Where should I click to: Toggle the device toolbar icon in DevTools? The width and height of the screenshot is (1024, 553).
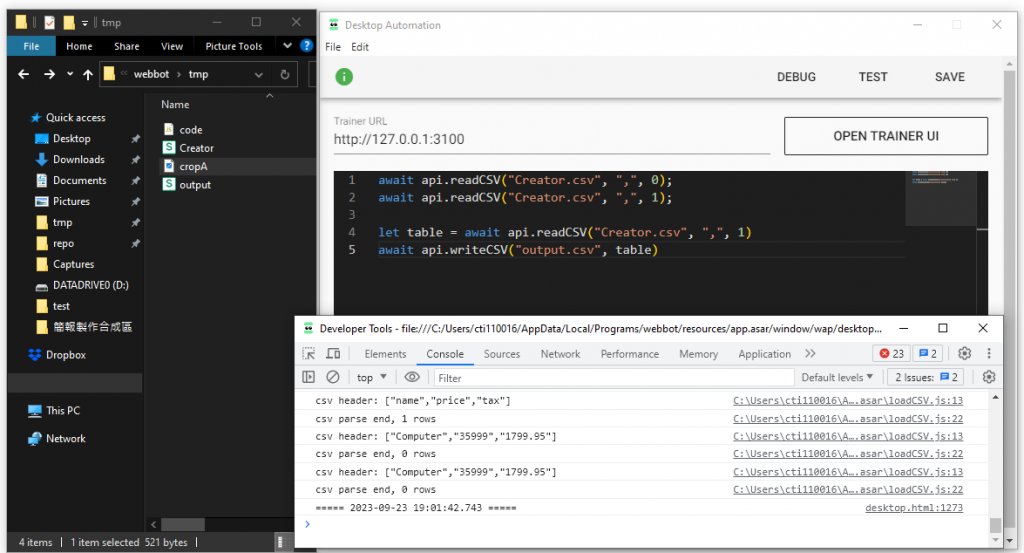tap(333, 354)
